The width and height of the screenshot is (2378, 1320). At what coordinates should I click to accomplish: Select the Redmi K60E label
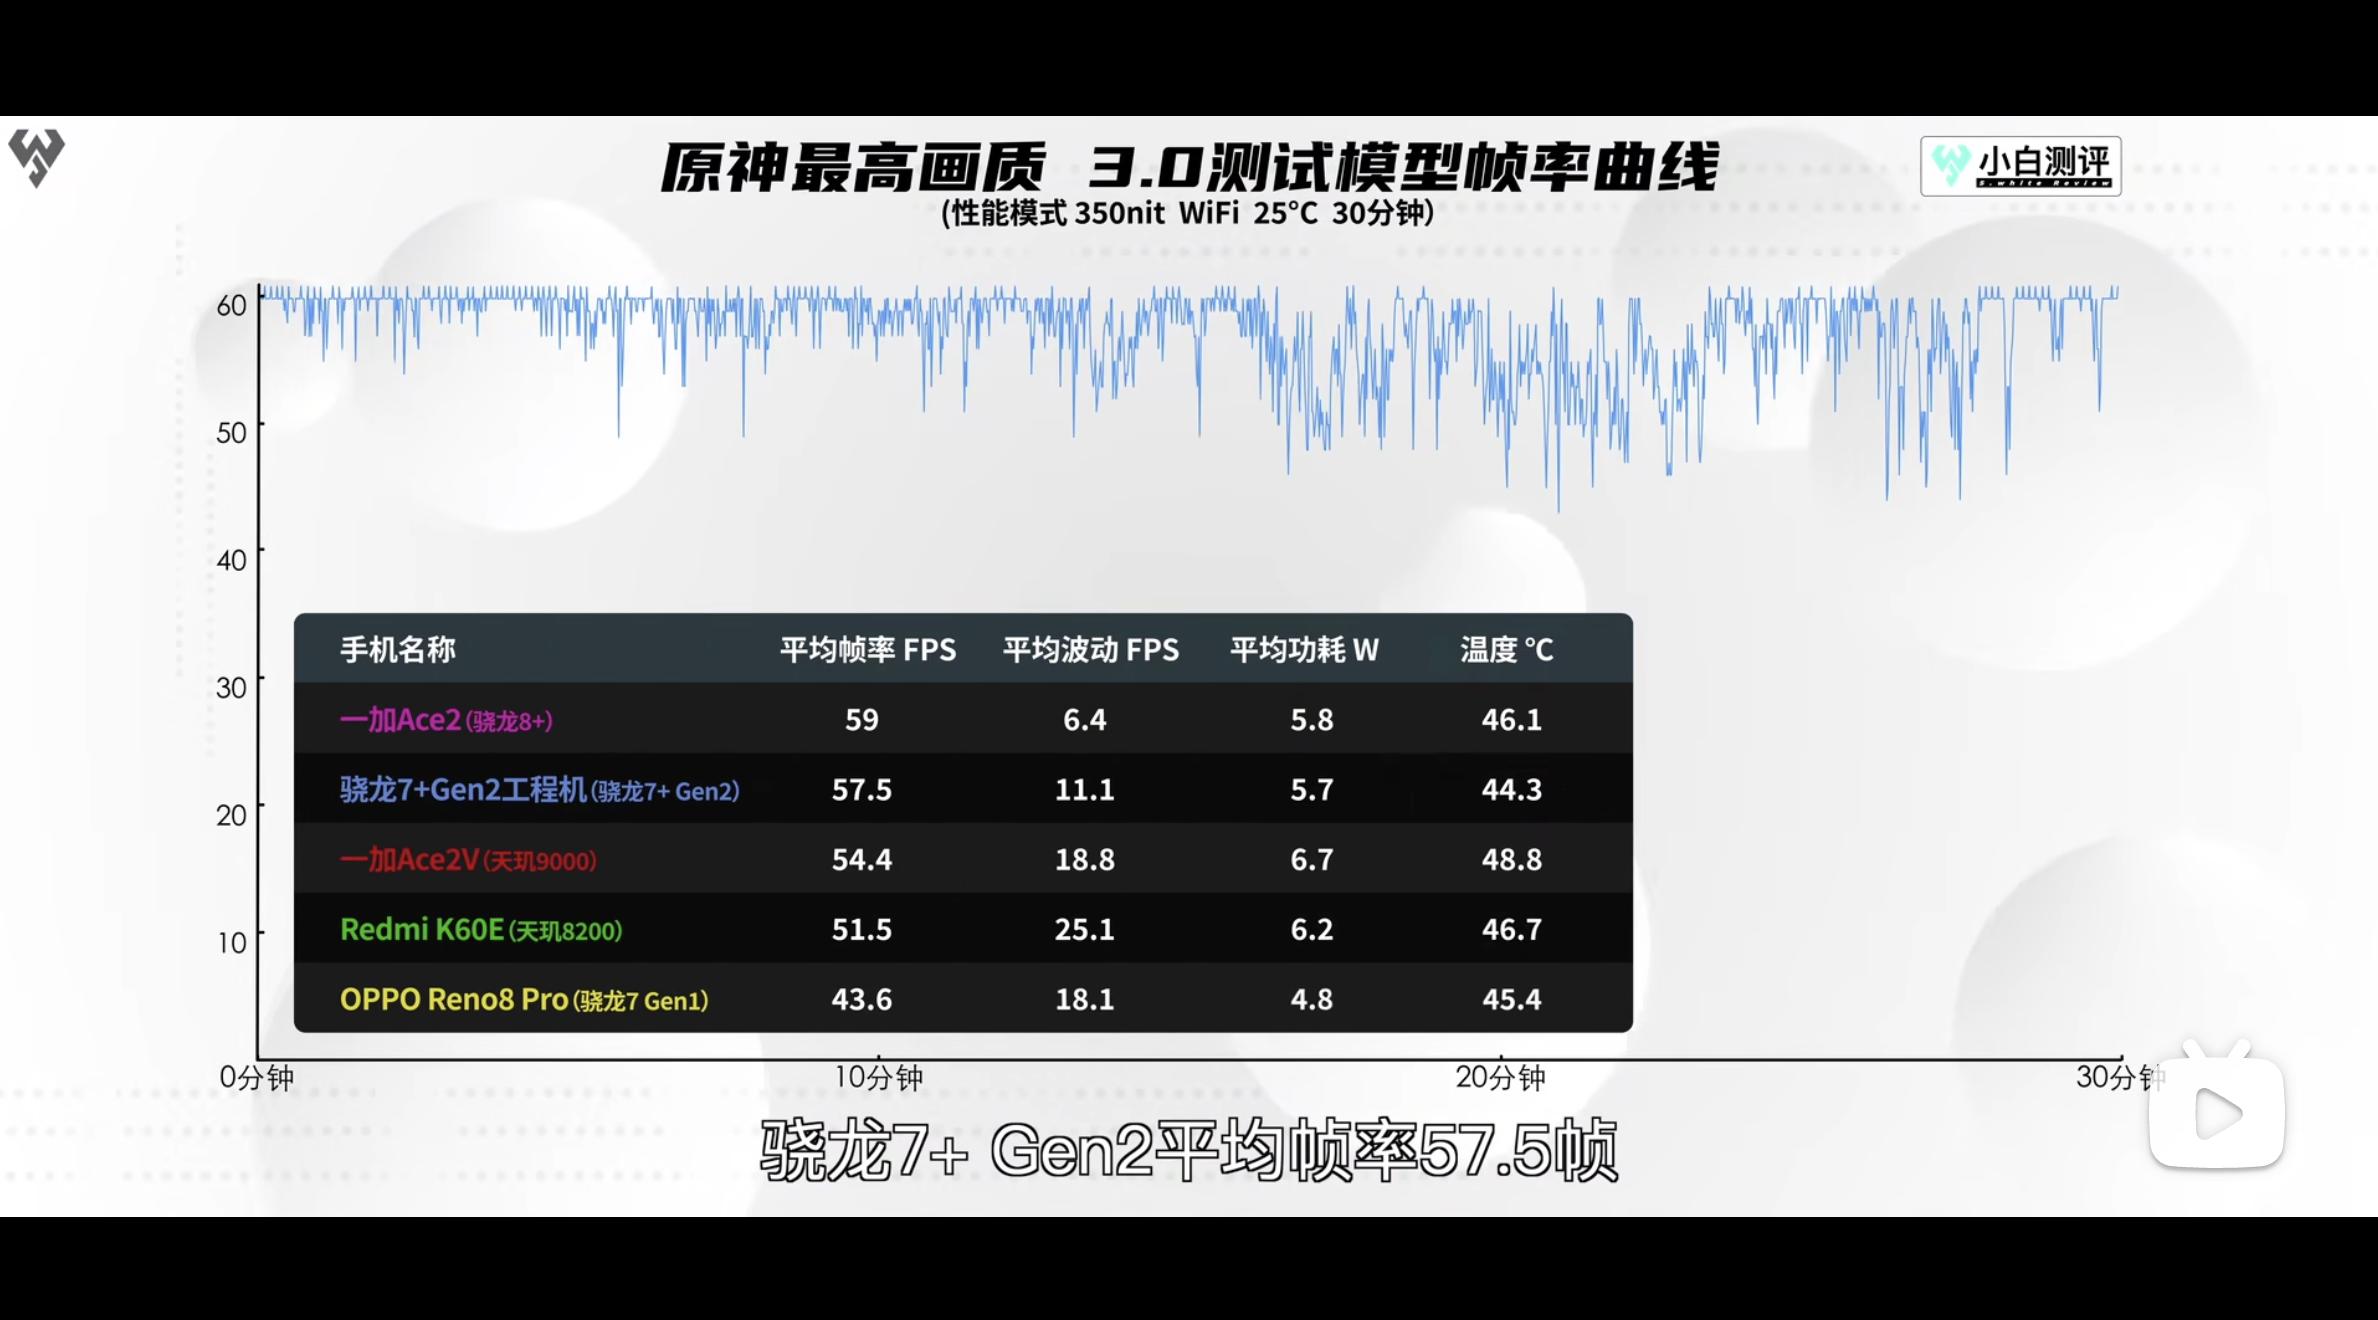(x=424, y=929)
